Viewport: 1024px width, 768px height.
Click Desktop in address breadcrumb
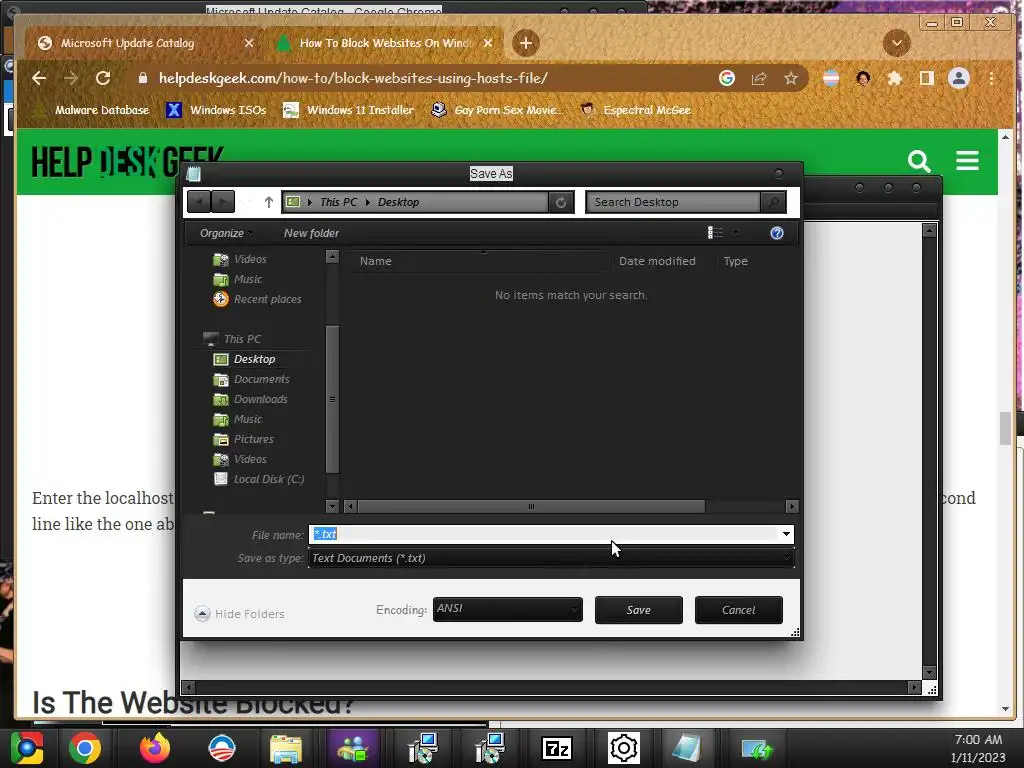(x=398, y=202)
